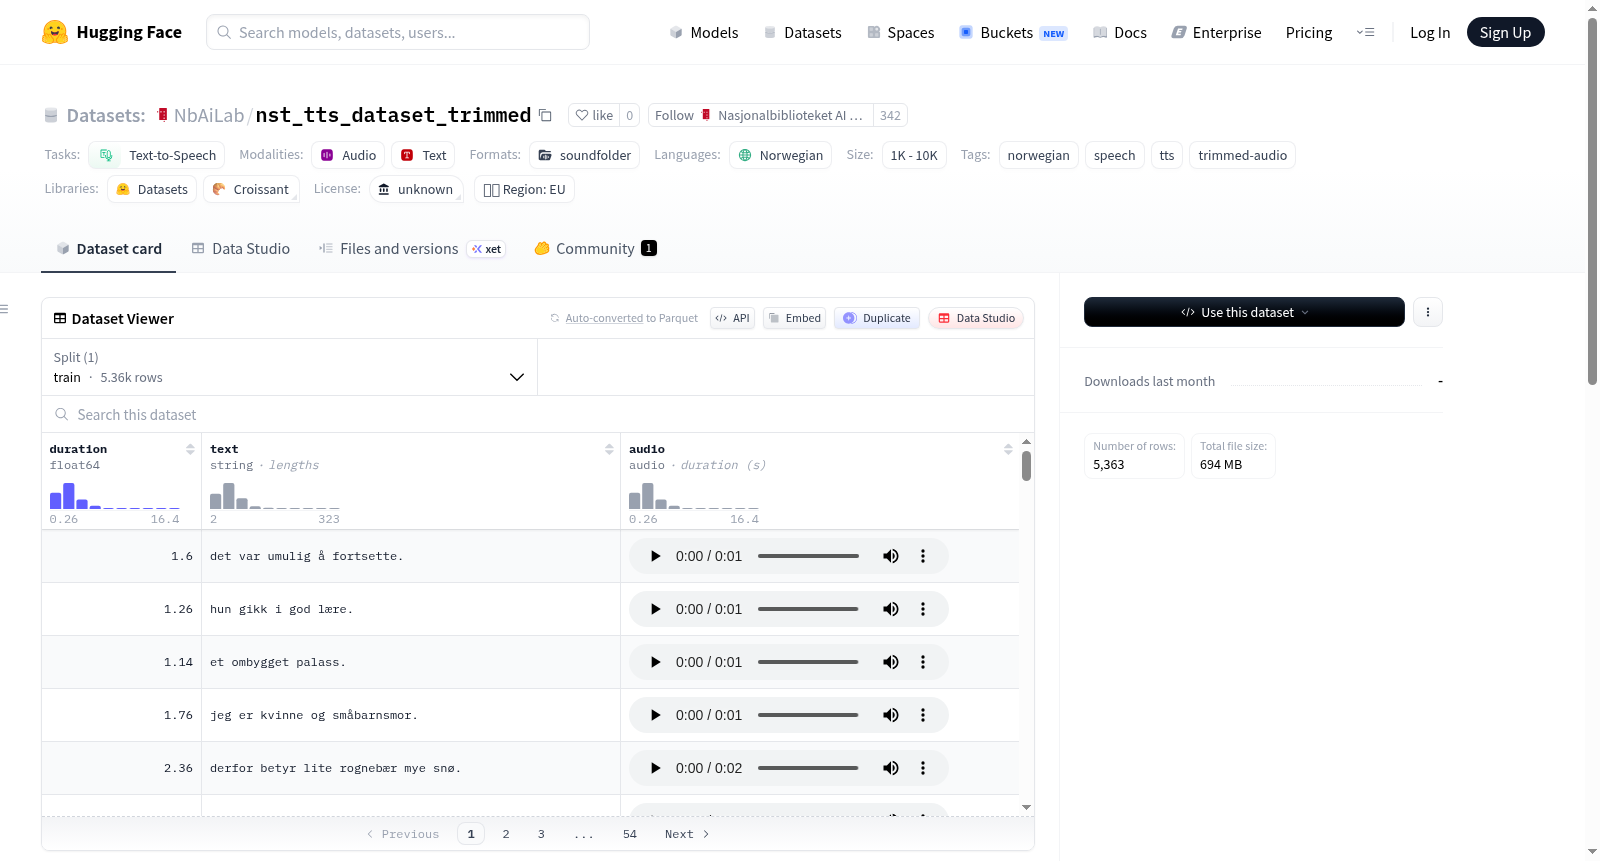Focus the main search models field
This screenshot has width=1600, height=861.
[398, 32]
